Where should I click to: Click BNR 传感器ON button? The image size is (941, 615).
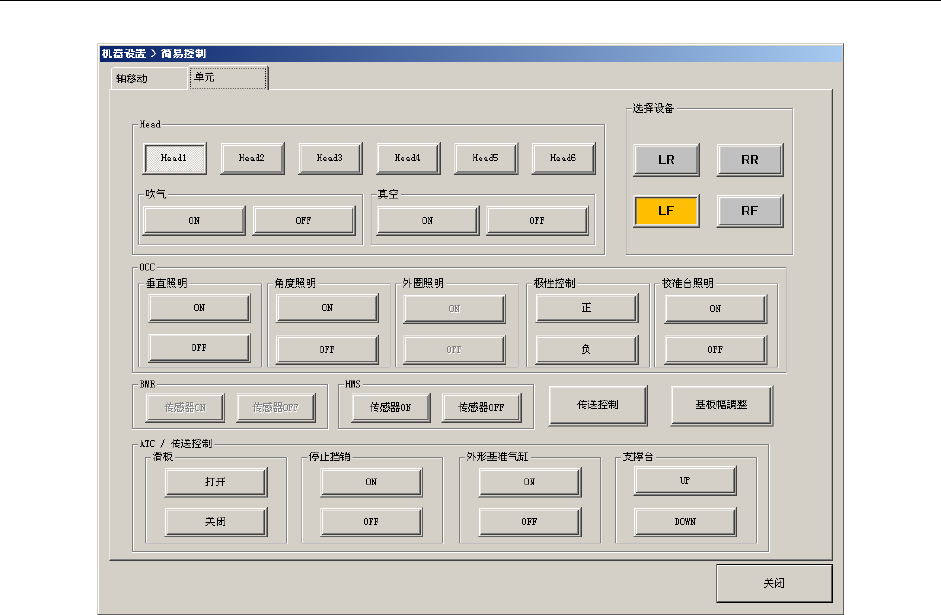185,408
